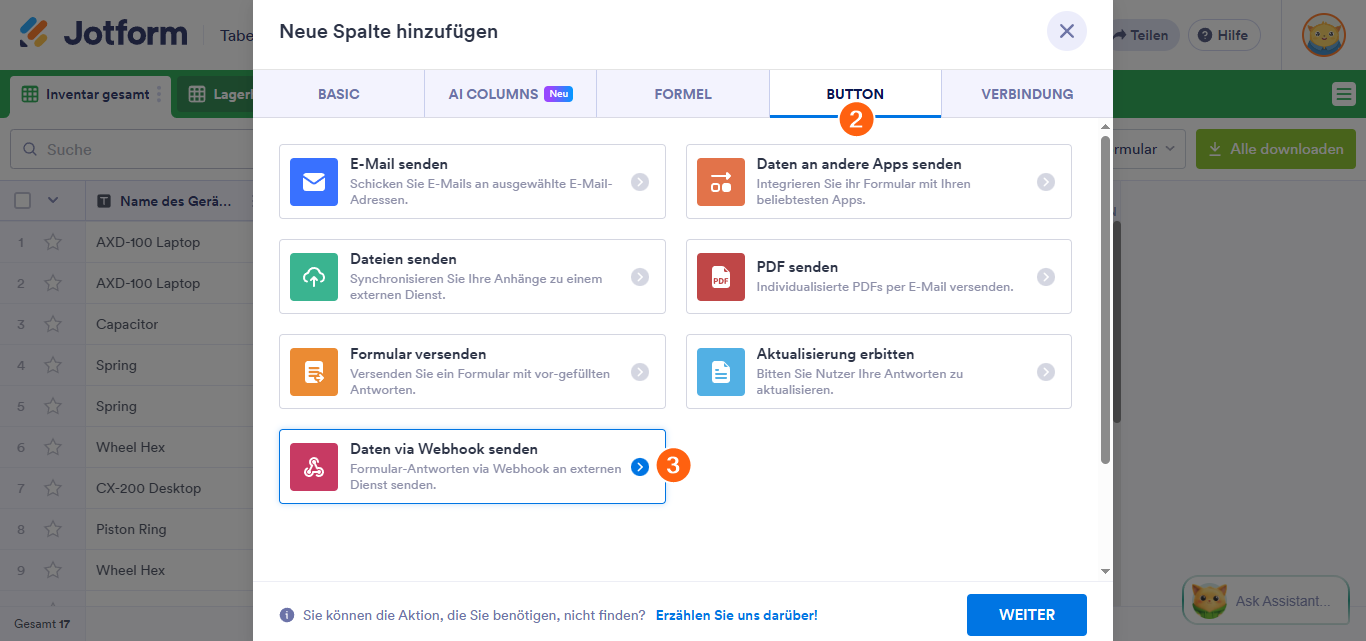Click the PDF senden icon
This screenshot has width=1366, height=641.
click(722, 277)
